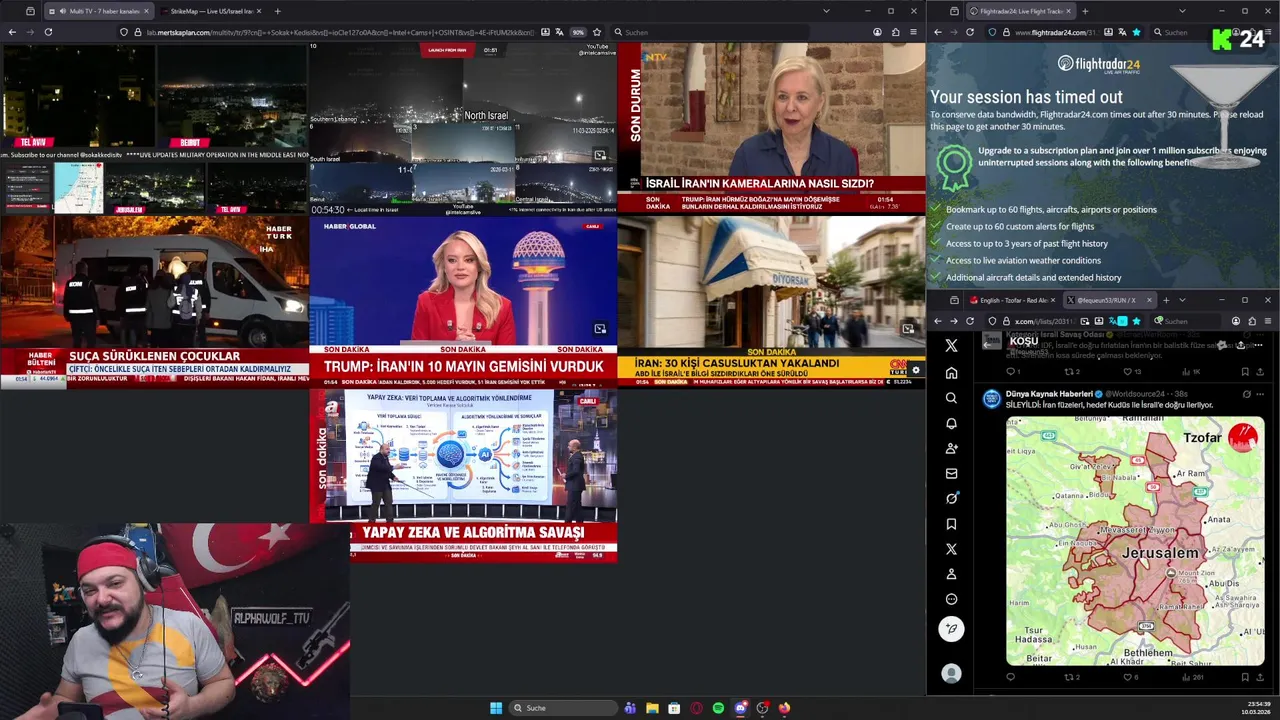The width and height of the screenshot is (1280, 720).
Task: Bookmark the Dünya Kaynak Haberleri post
Action: [x=1245, y=677]
